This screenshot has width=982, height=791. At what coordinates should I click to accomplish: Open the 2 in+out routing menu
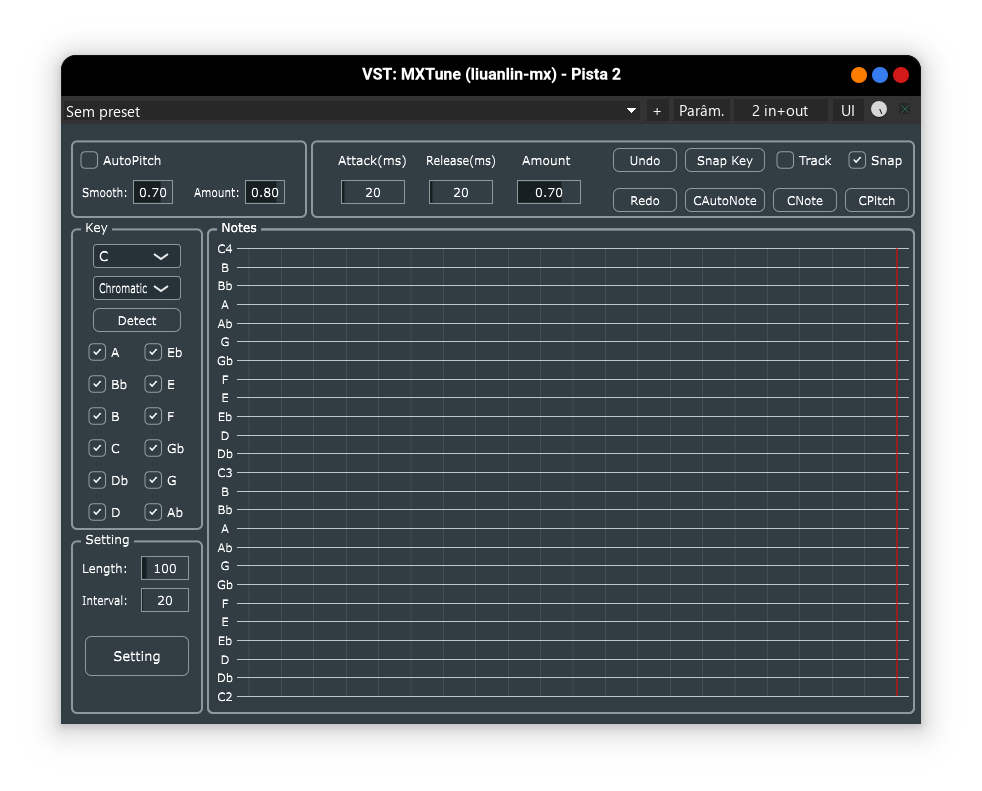(779, 111)
